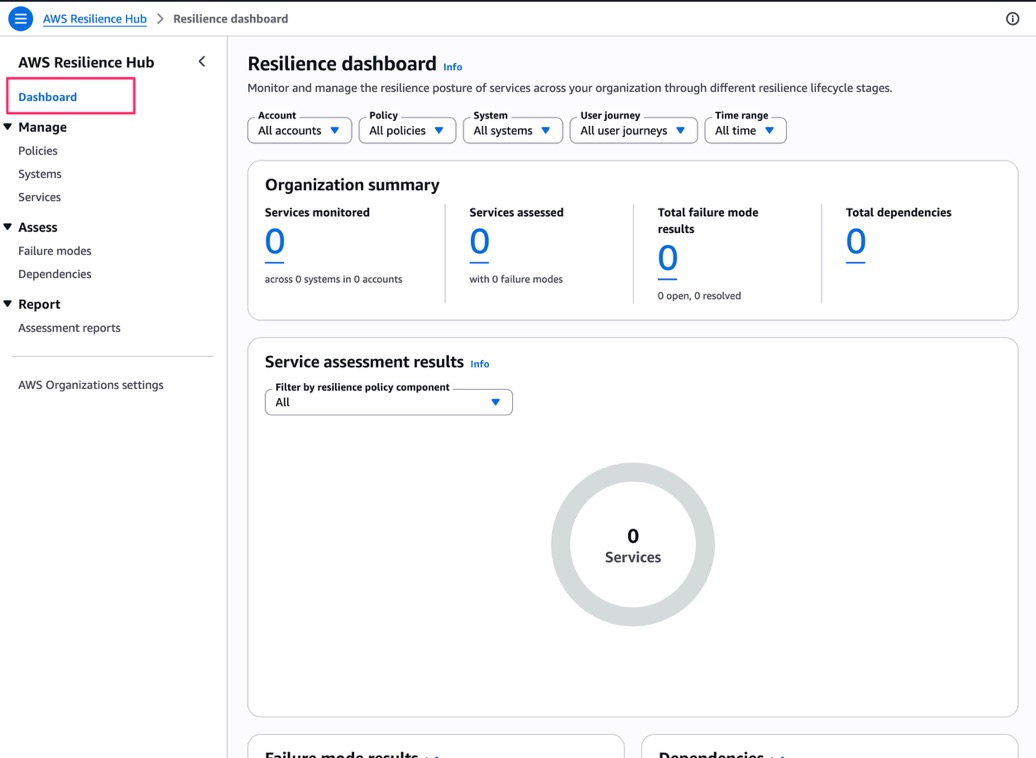Go to Services in the sidebar
Screen dimensions: 1036x758
39,197
